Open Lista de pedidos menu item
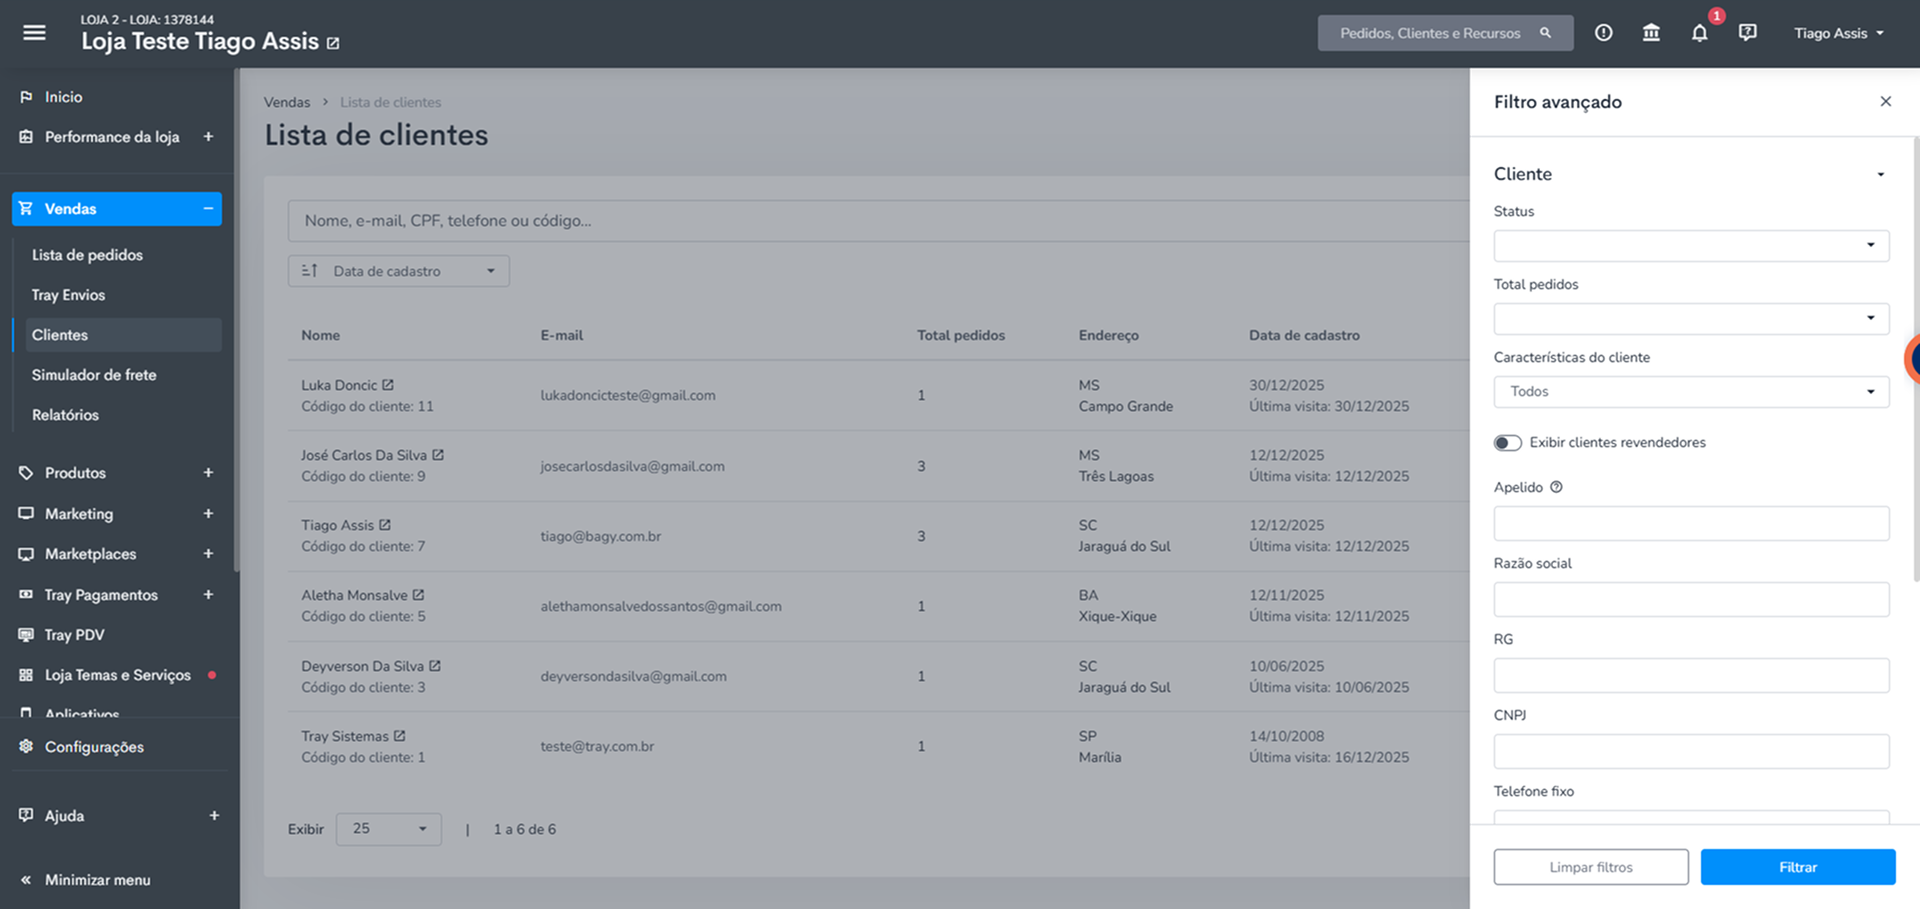 pyautogui.click(x=87, y=255)
